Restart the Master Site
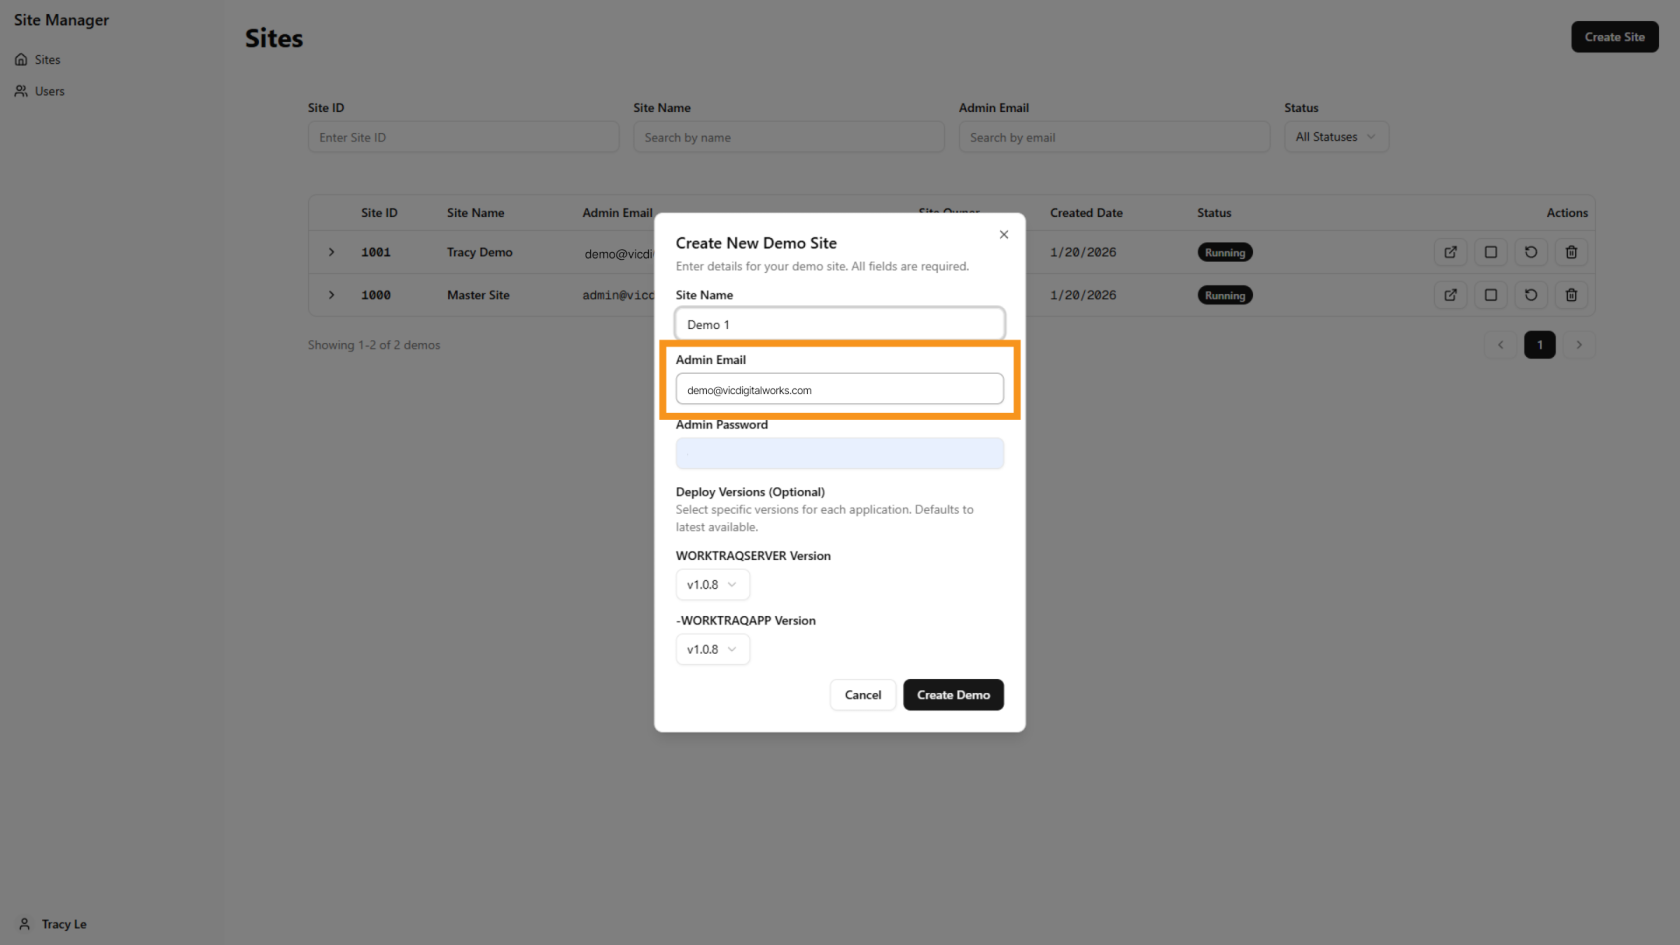 coord(1530,295)
